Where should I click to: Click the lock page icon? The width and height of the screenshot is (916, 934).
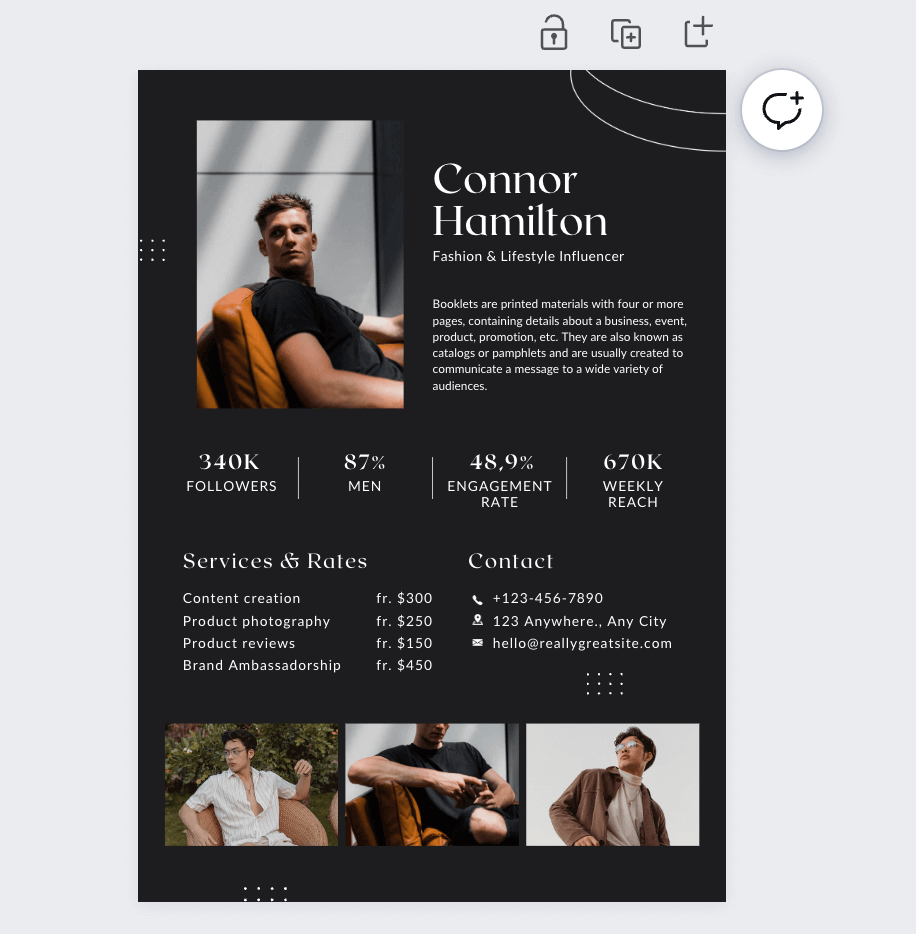[553, 32]
